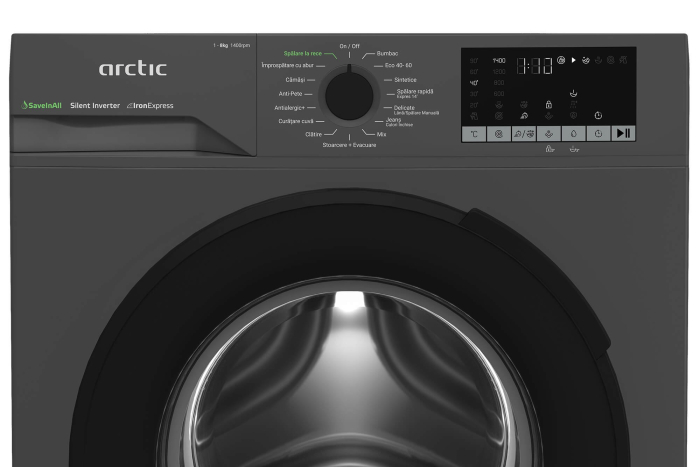Viewport: 700px width, 467px height.
Task: Click the program selector knob
Action: [x=349, y=96]
